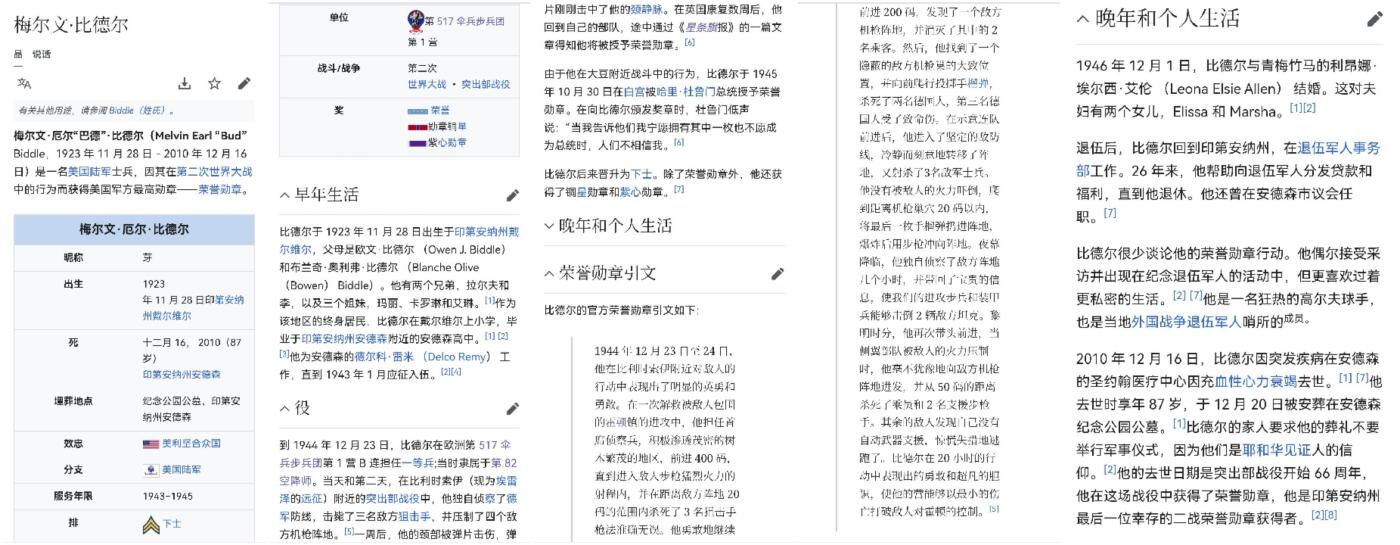Click the infobox title 梅尔文·厄尔·比德尔

[x=133, y=230]
